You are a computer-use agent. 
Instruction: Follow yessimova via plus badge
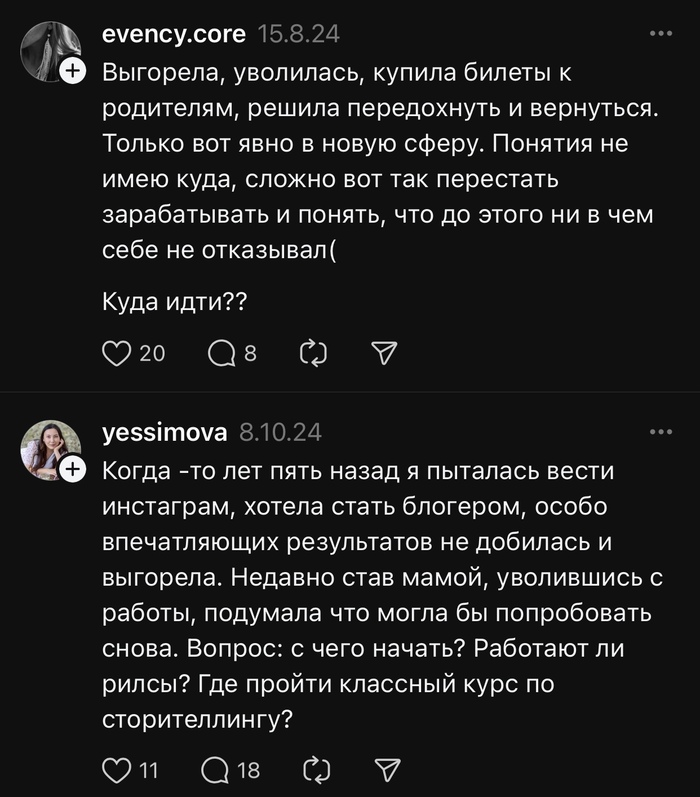pyautogui.click(x=72, y=469)
